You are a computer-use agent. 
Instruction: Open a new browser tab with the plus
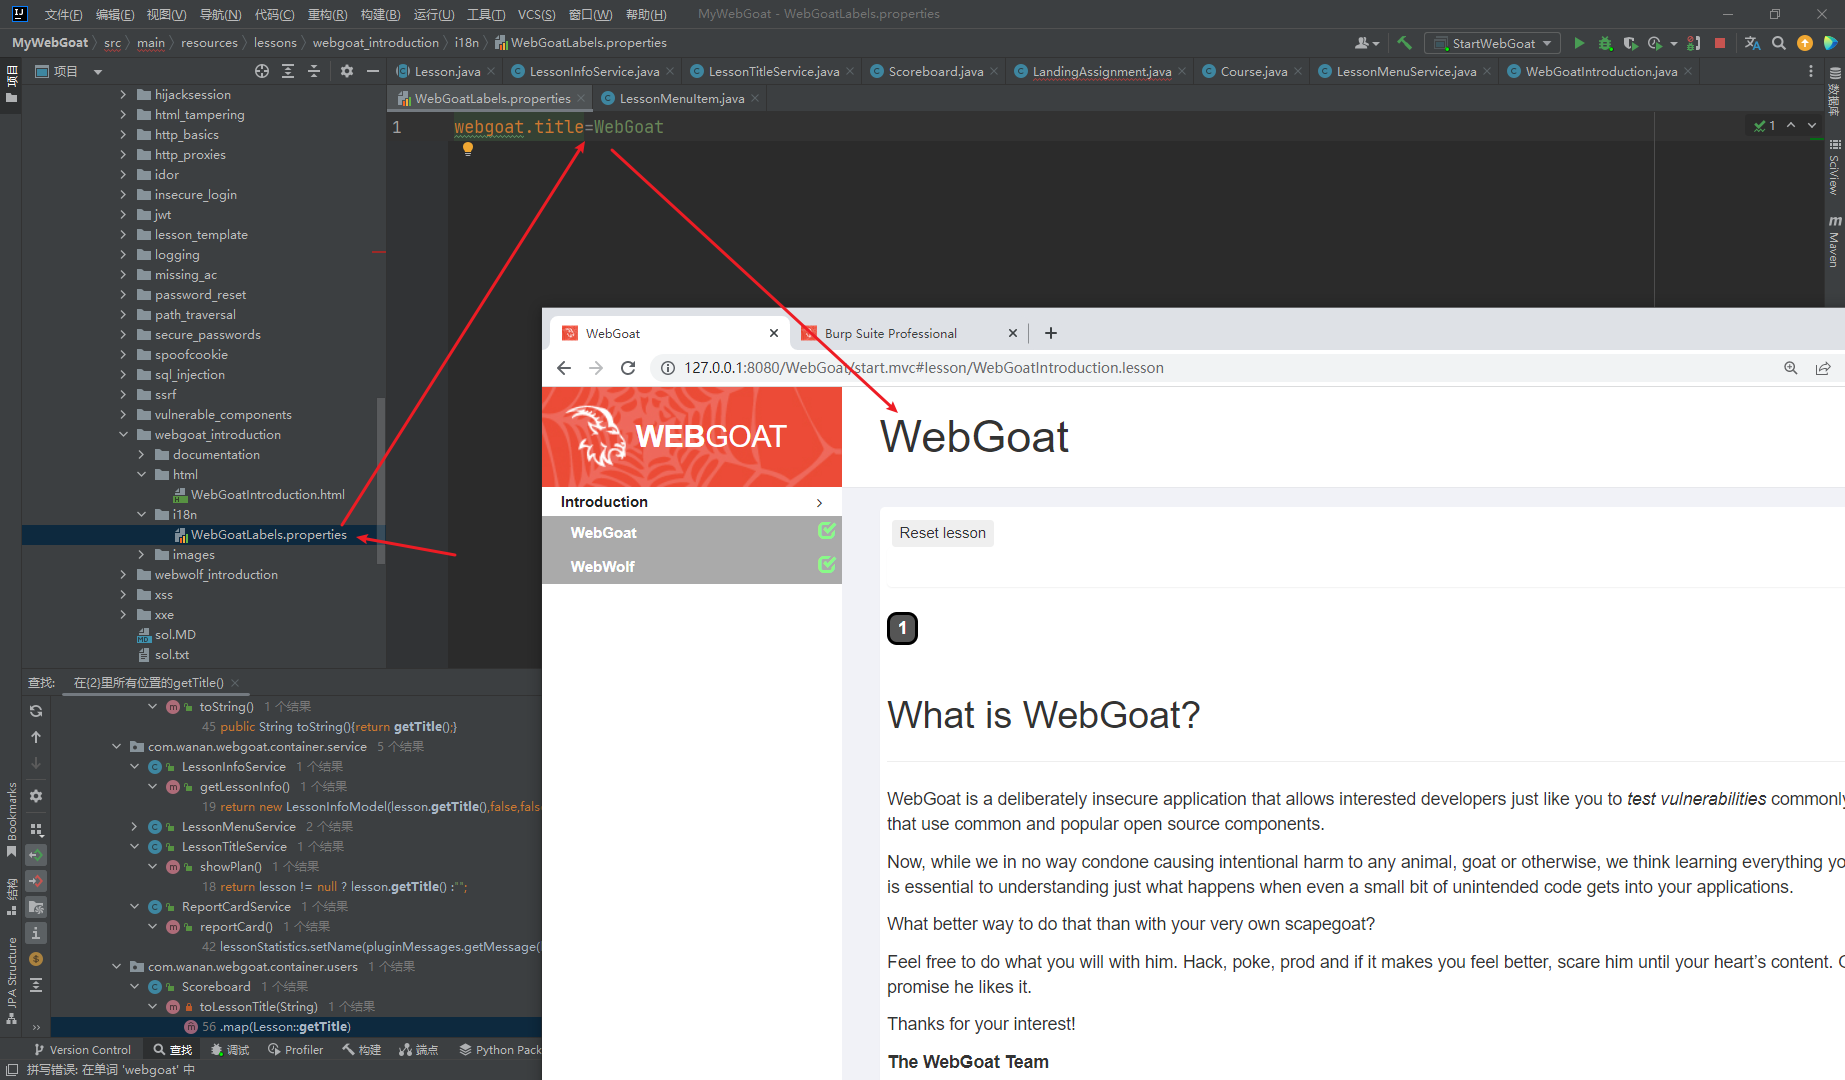[x=1051, y=333]
